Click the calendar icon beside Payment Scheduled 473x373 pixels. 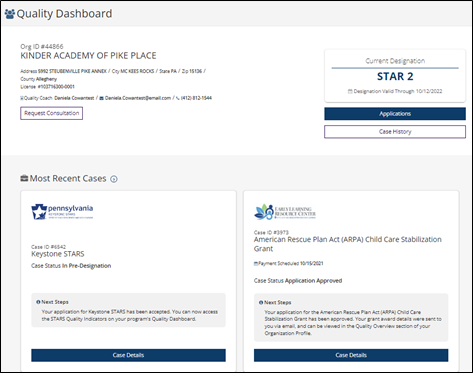coord(256,264)
